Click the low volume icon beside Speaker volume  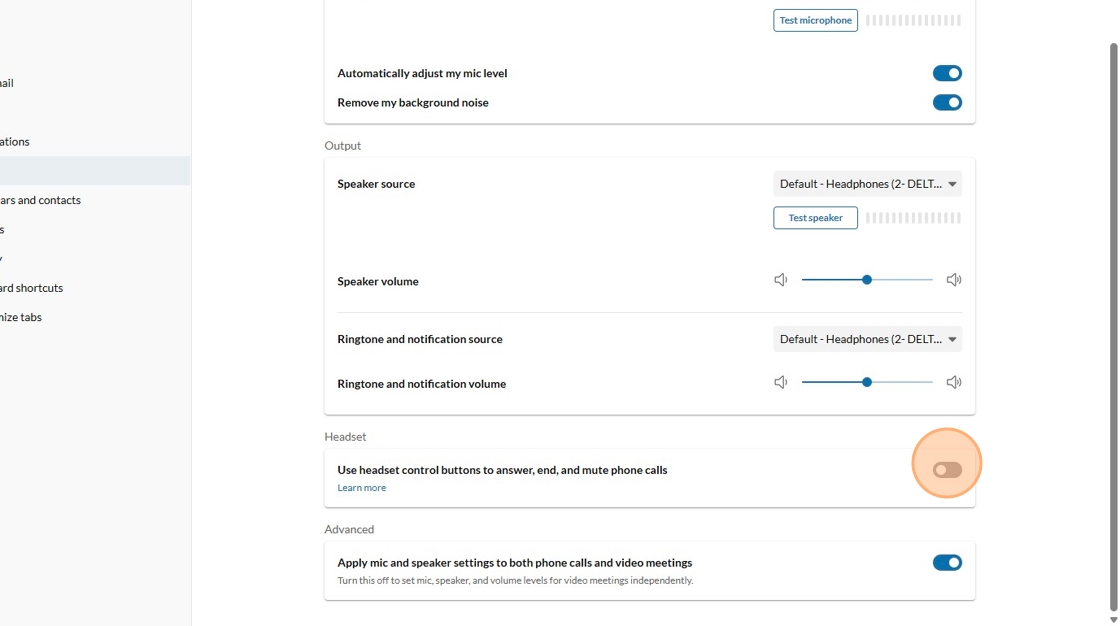781,280
